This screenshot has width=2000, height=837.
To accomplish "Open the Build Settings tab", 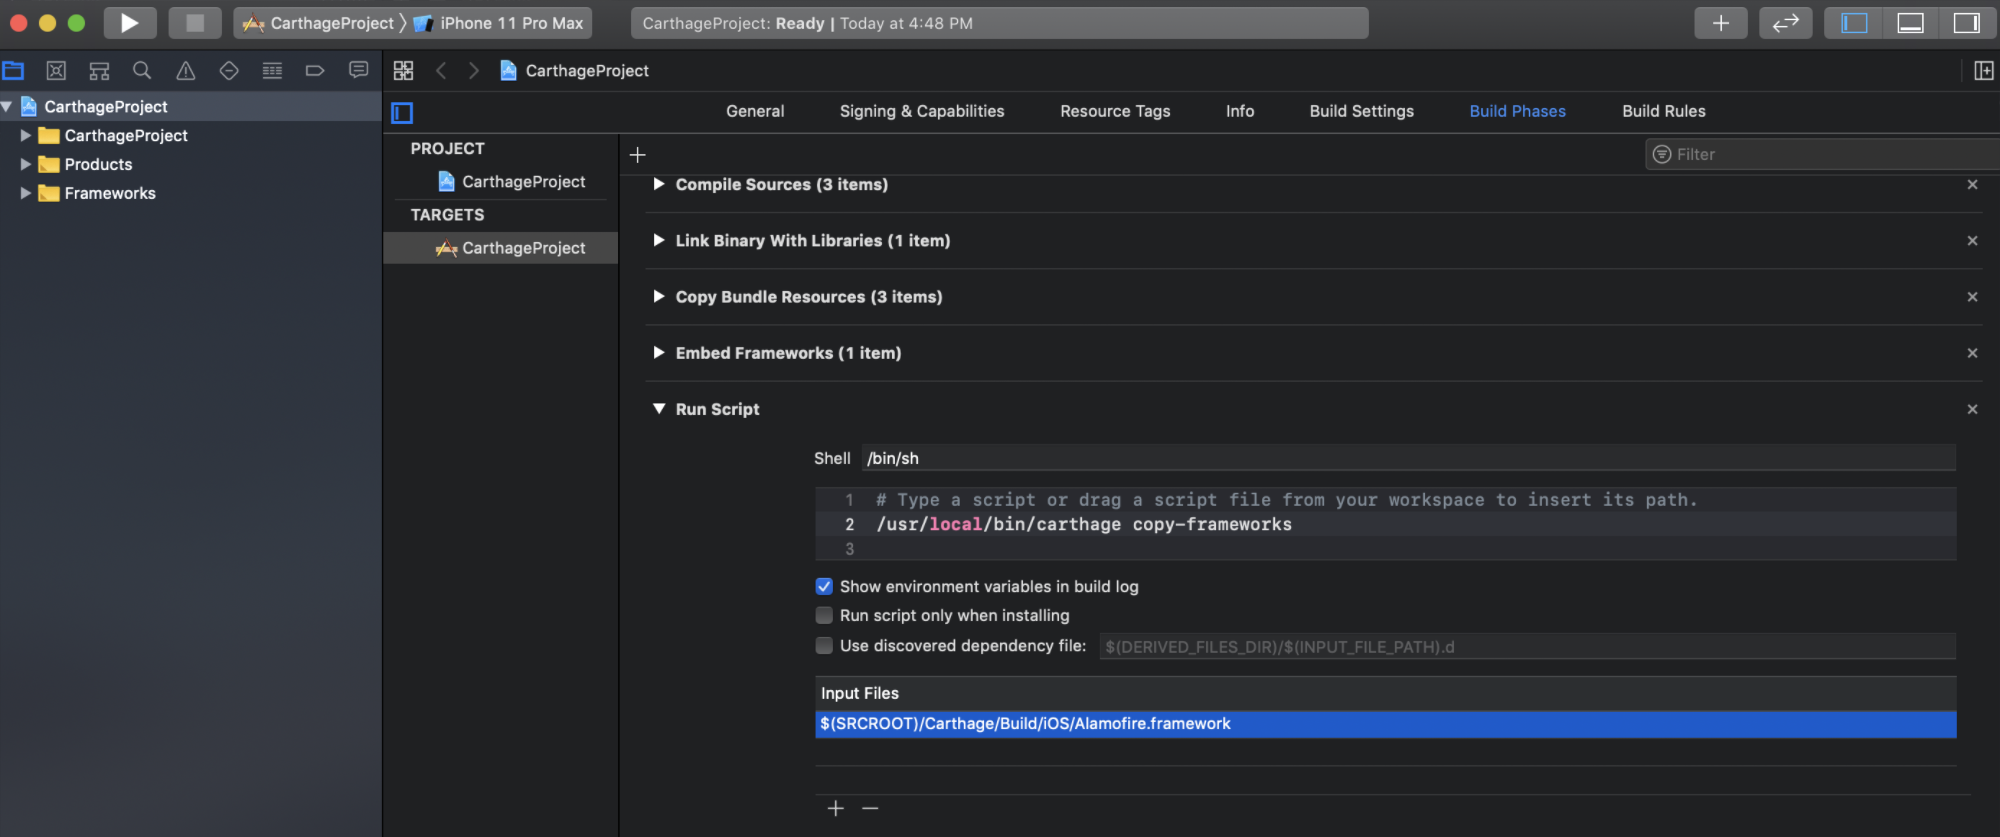I will pyautogui.click(x=1362, y=111).
